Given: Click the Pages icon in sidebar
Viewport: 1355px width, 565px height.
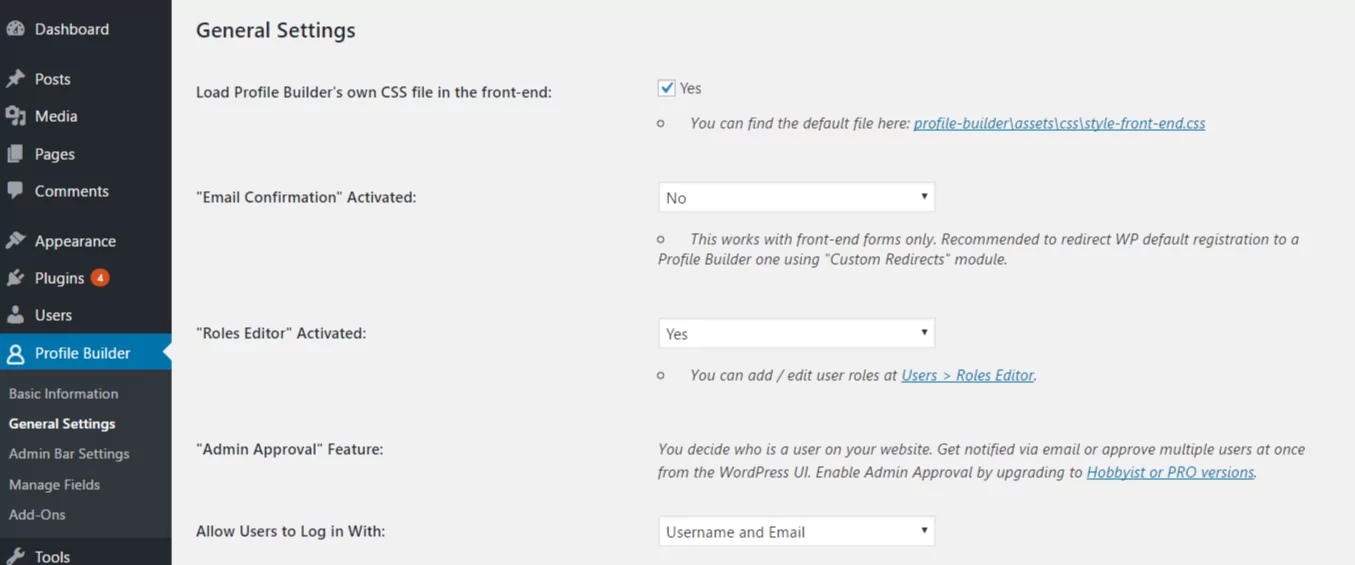Looking at the screenshot, I should [15, 154].
